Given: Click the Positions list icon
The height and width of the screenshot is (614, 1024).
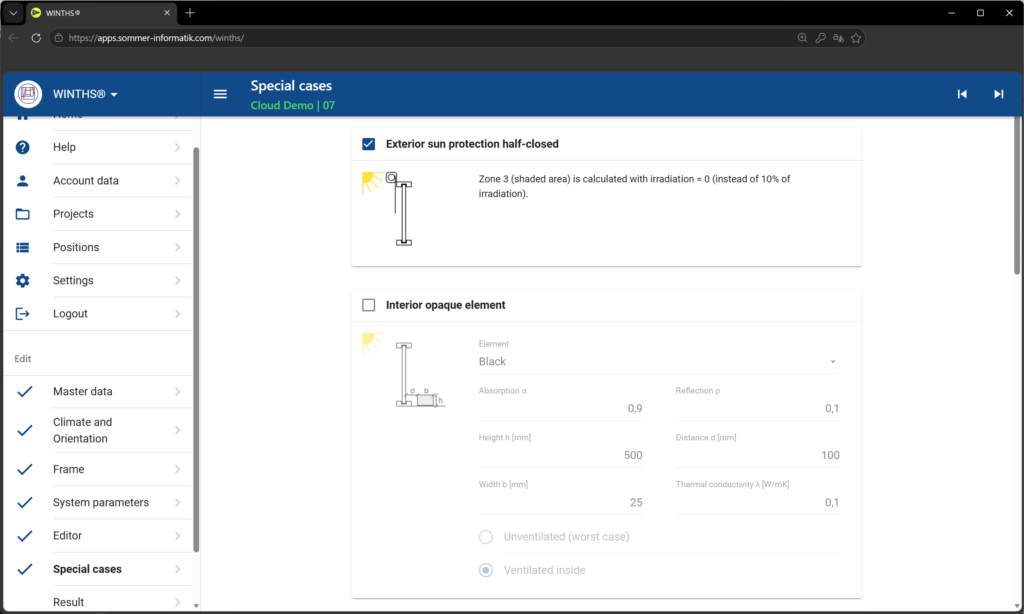Looking at the screenshot, I should coord(23,248).
